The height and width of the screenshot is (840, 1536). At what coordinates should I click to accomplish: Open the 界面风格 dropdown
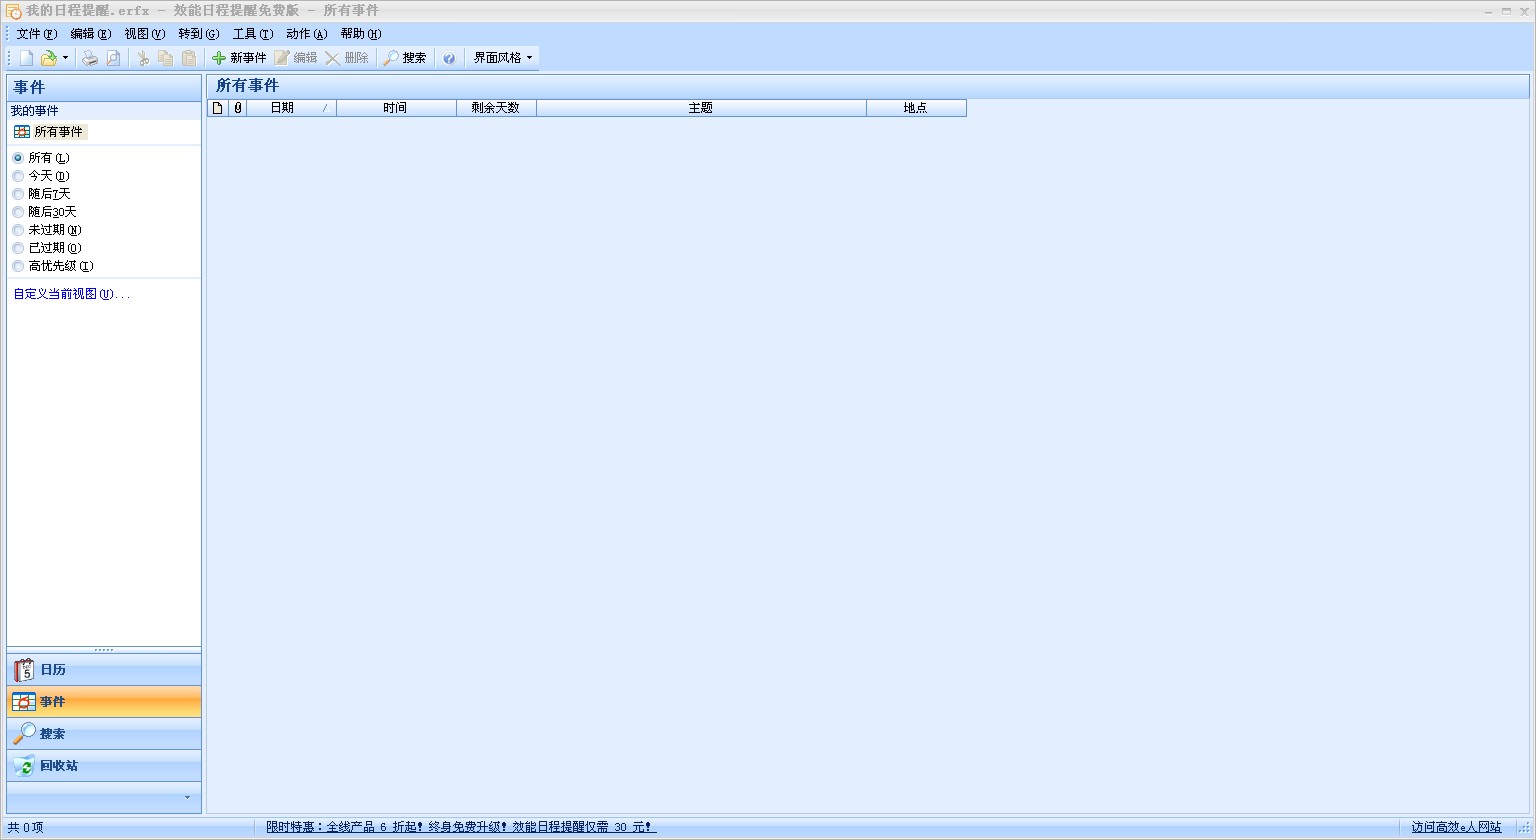[503, 58]
